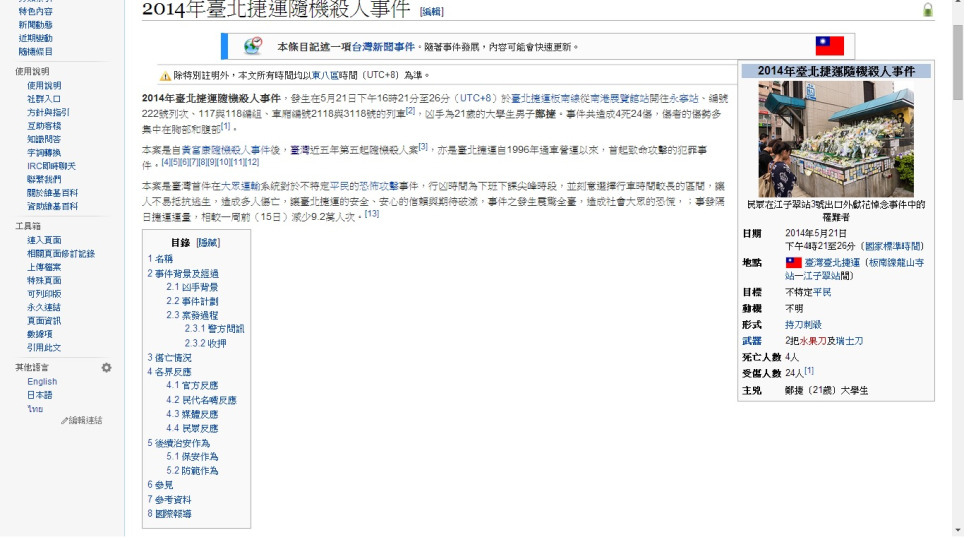Click the 水果刀 link in the infobox
Image resolution: width=964 pixels, height=540 pixels.
[x=813, y=341]
